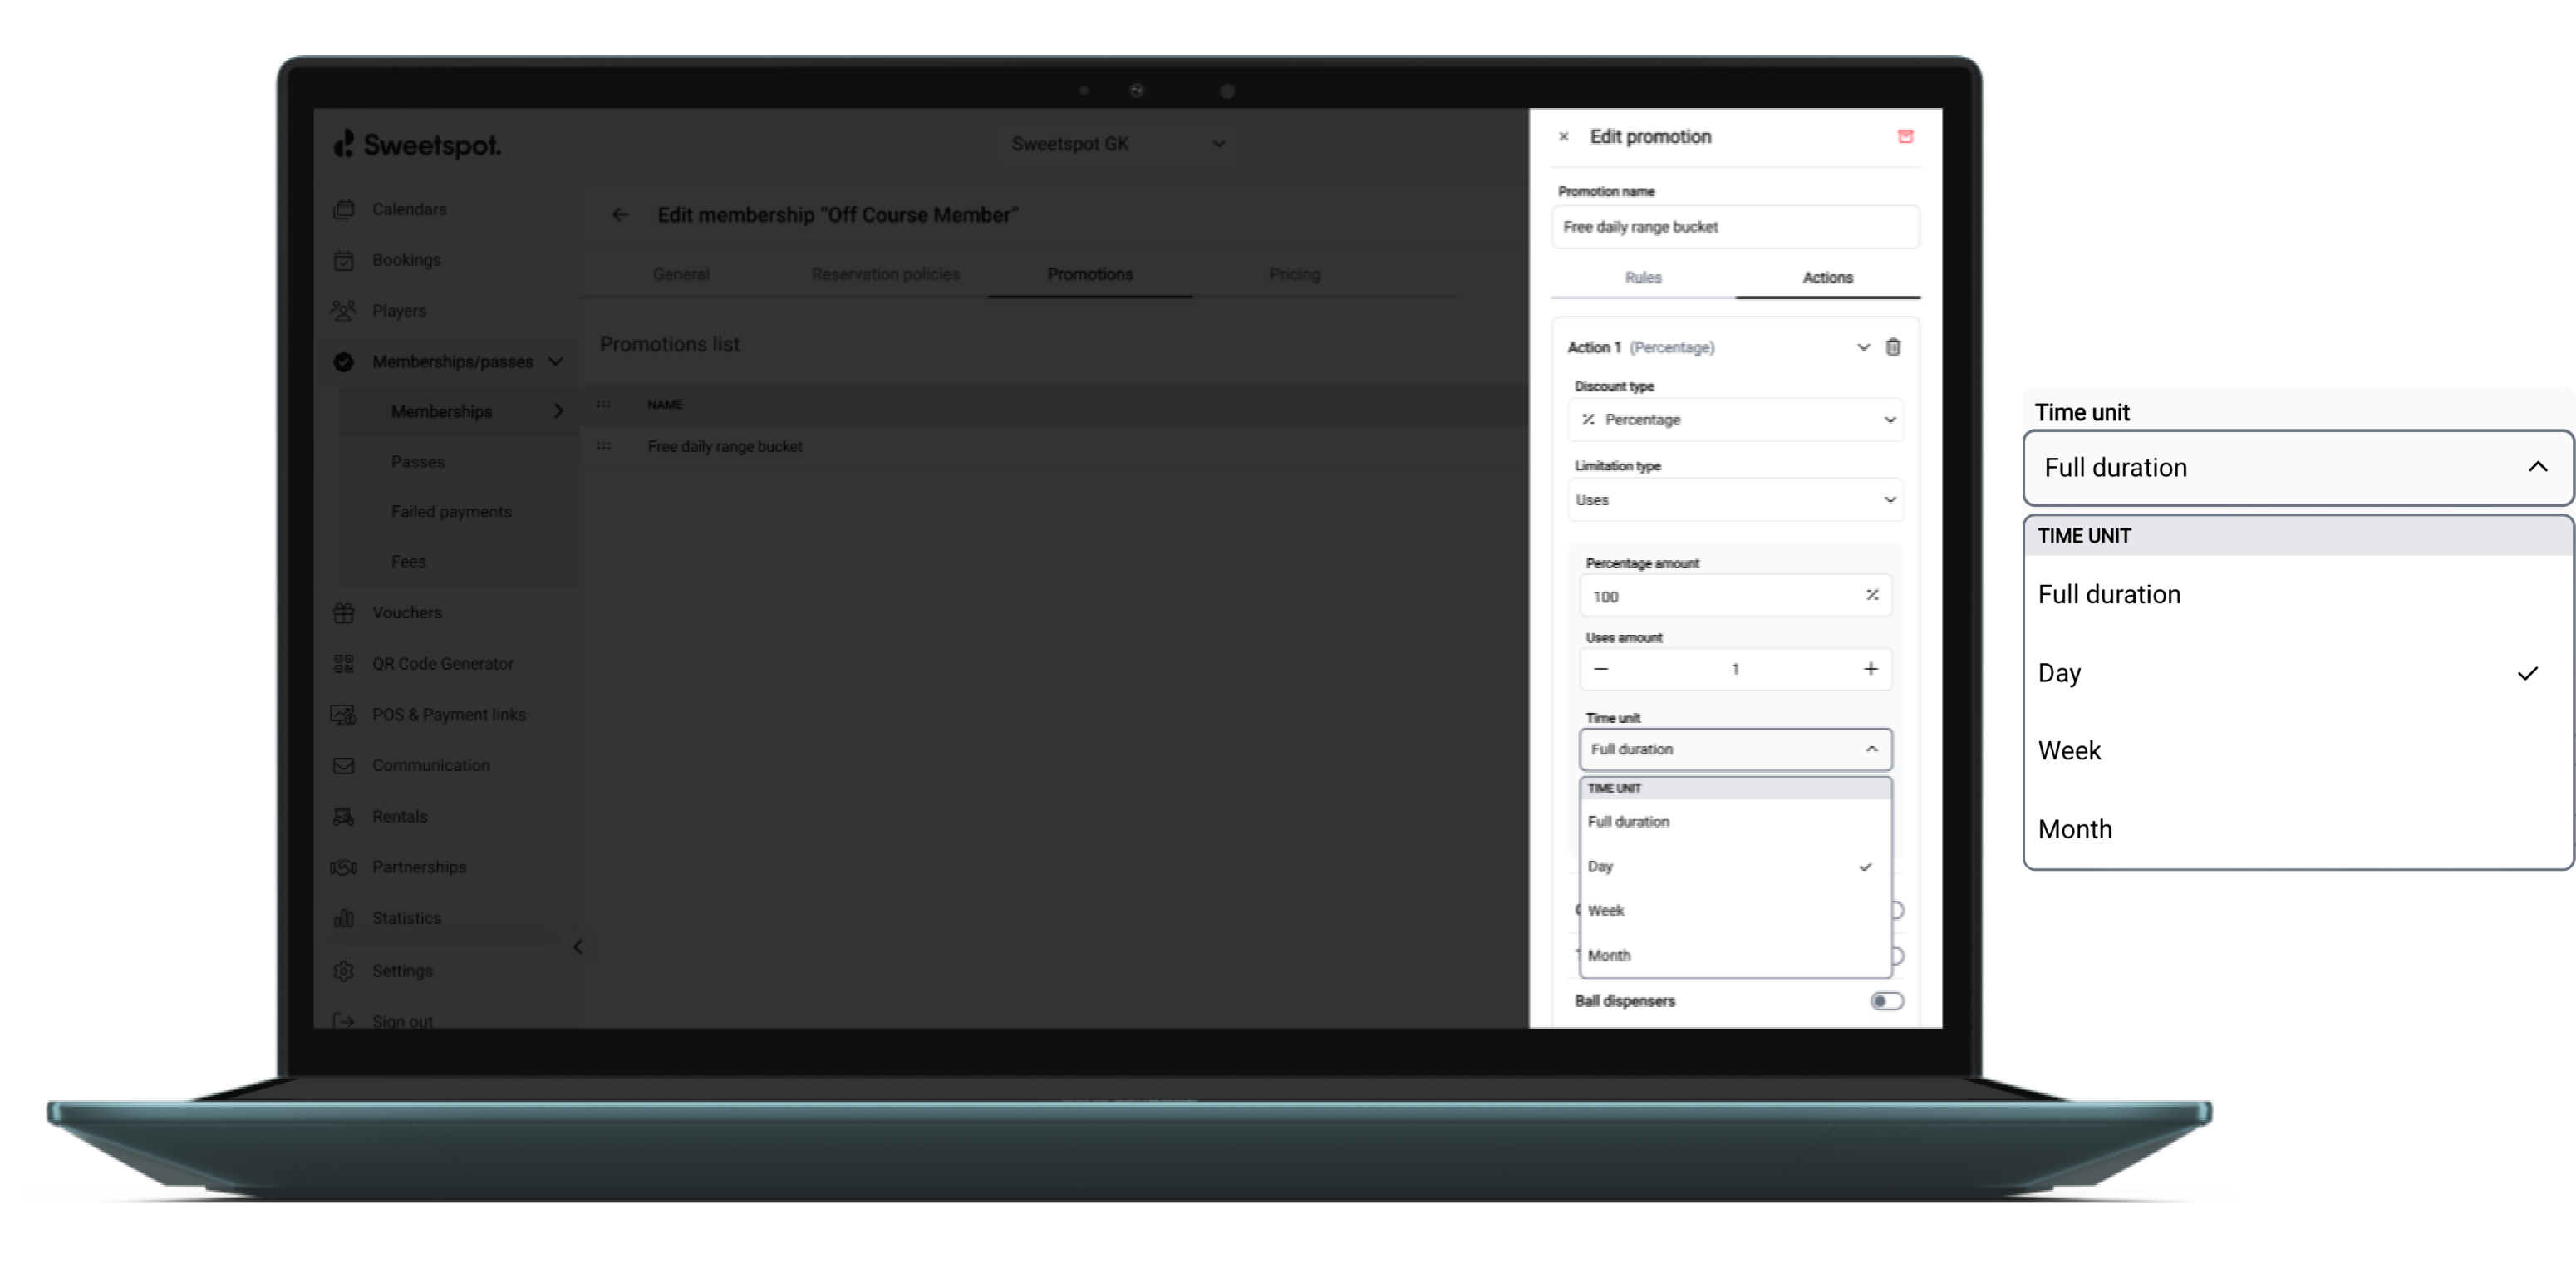Image resolution: width=2576 pixels, height=1263 pixels.
Task: Close the Edit promotion panel
Action: pos(1564,137)
